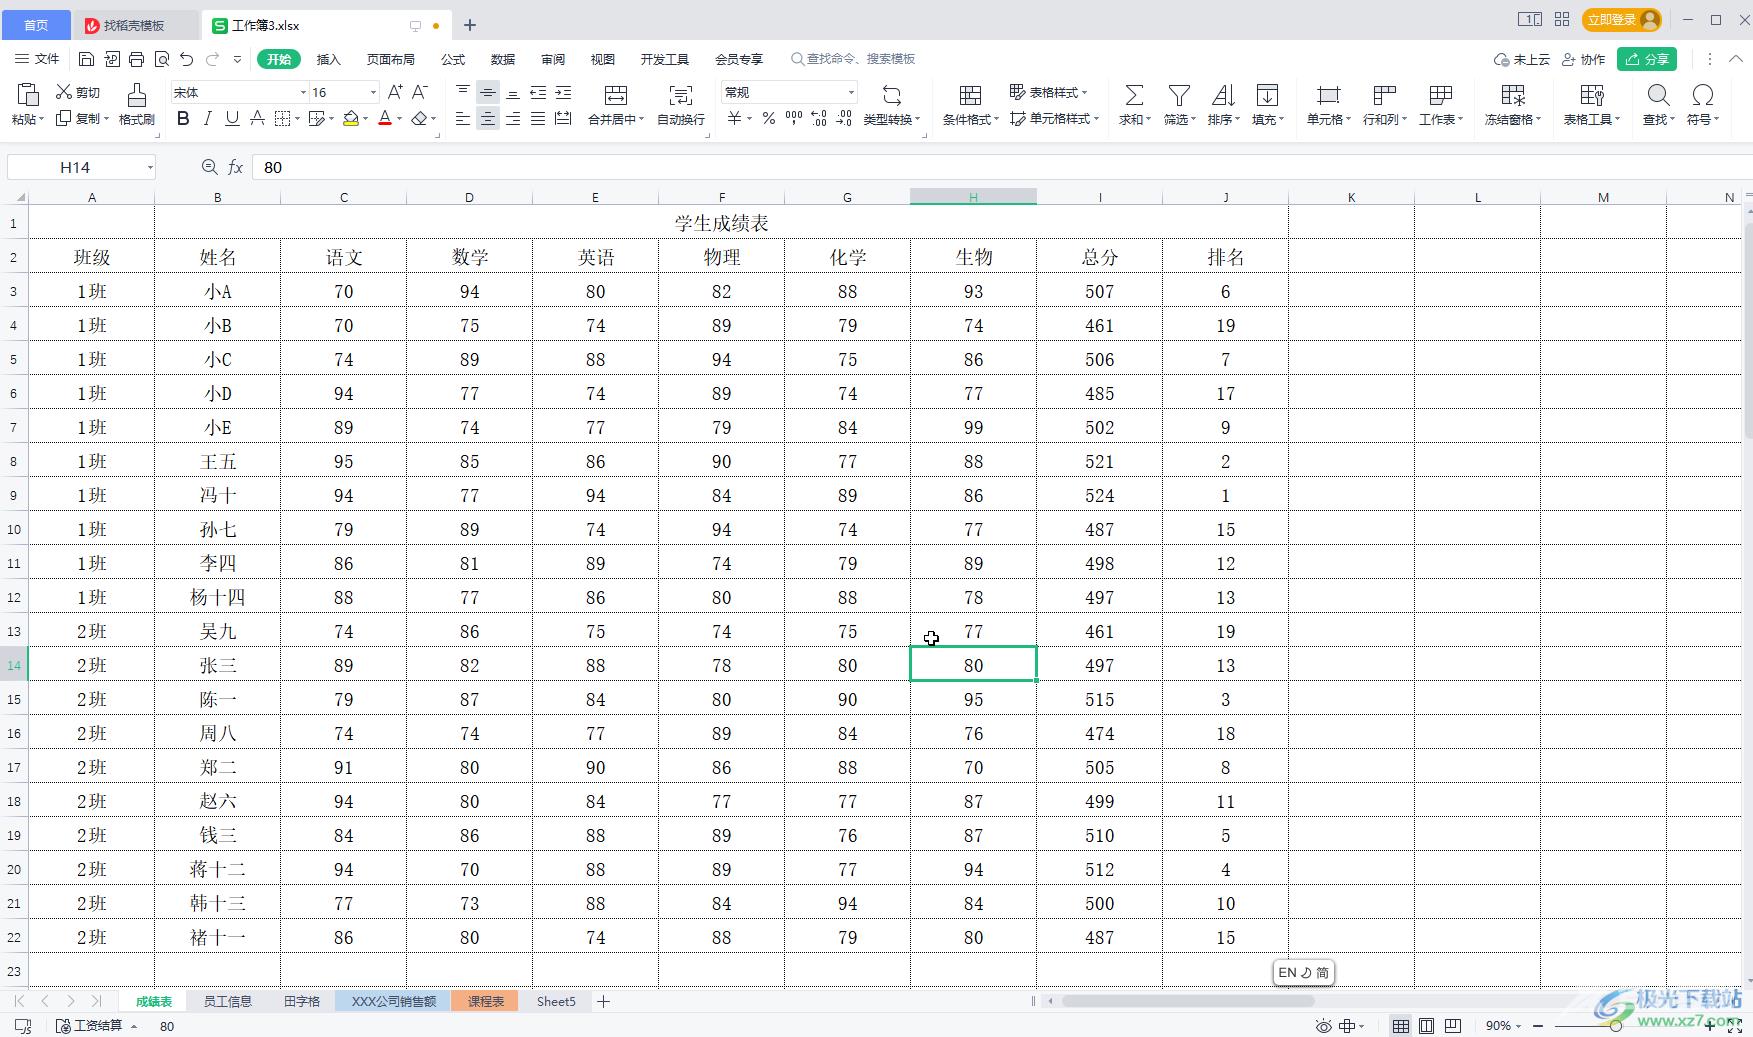Click the strikethrough text icon
Screen dimensions: 1753x1037
point(257,119)
